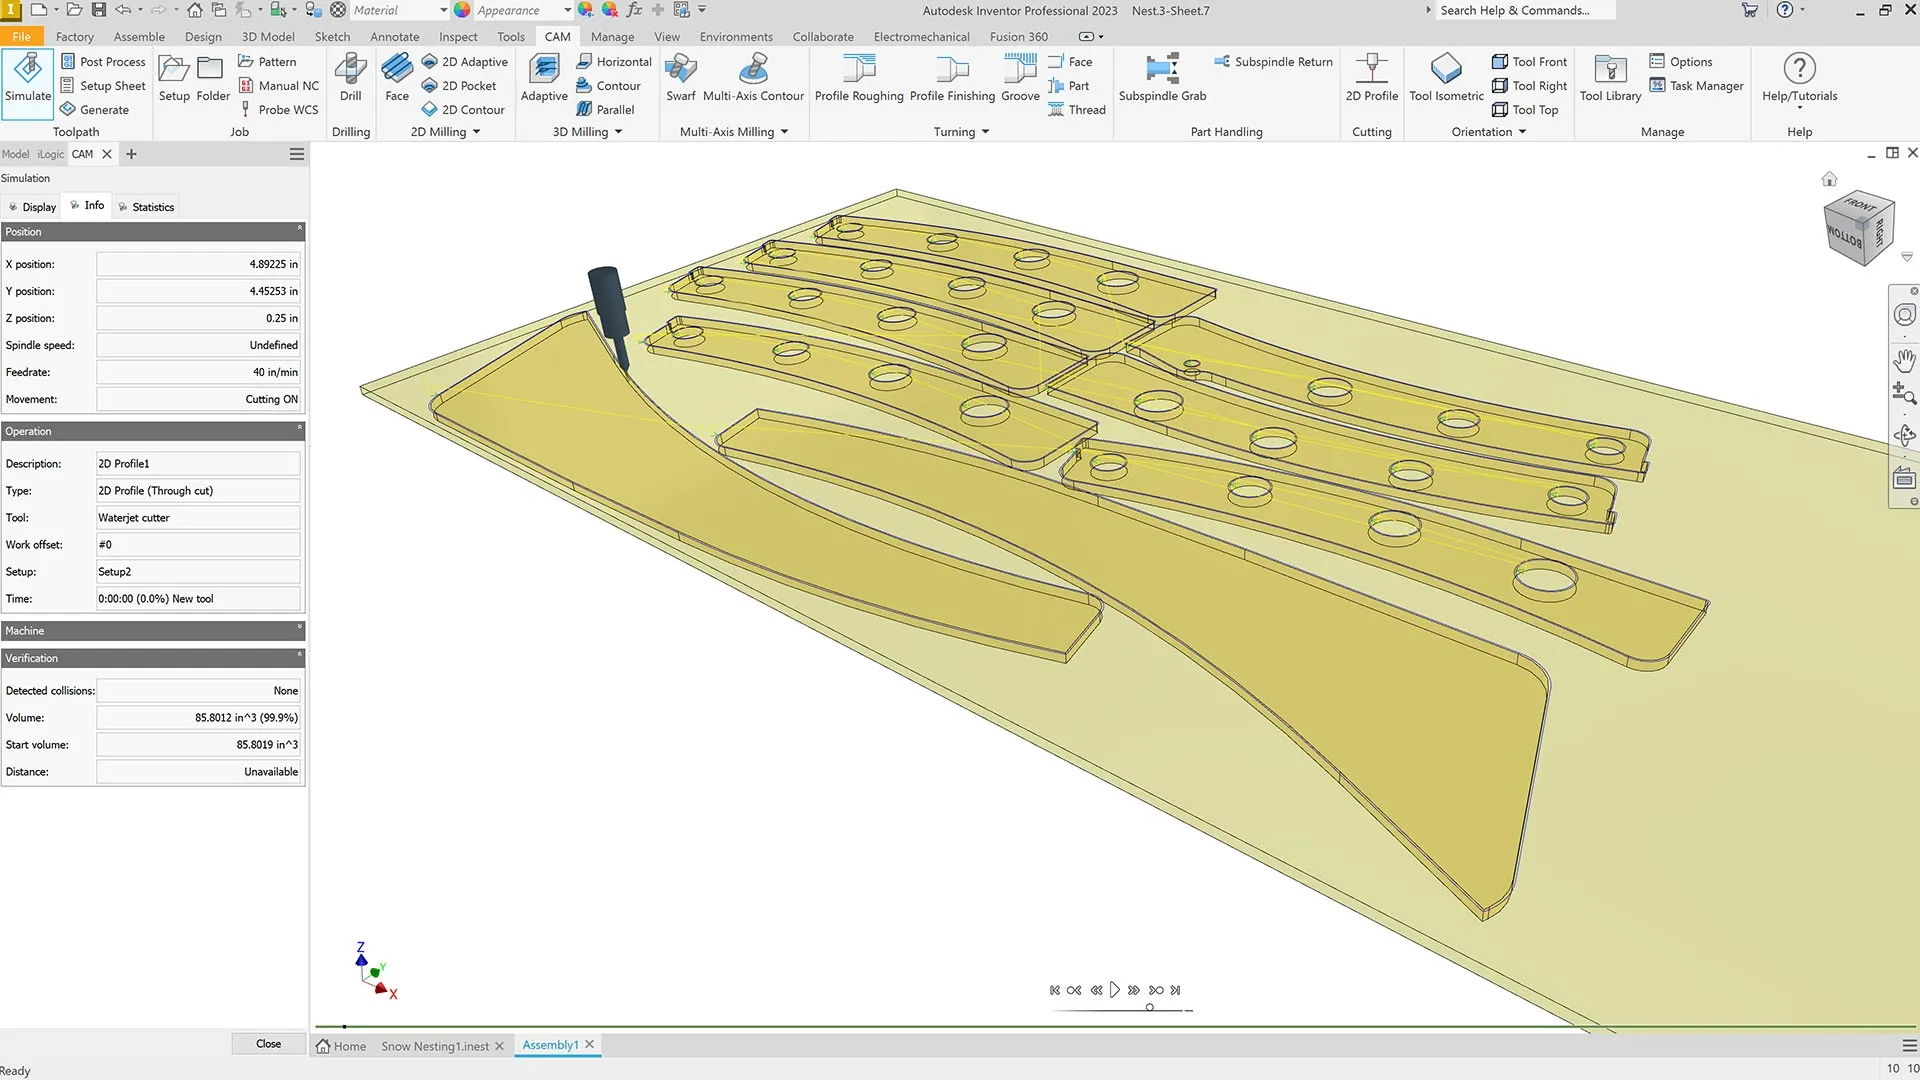Viewport: 1920px width, 1080px height.
Task: Select the 2D Adaptive milling operation
Action: tap(464, 61)
